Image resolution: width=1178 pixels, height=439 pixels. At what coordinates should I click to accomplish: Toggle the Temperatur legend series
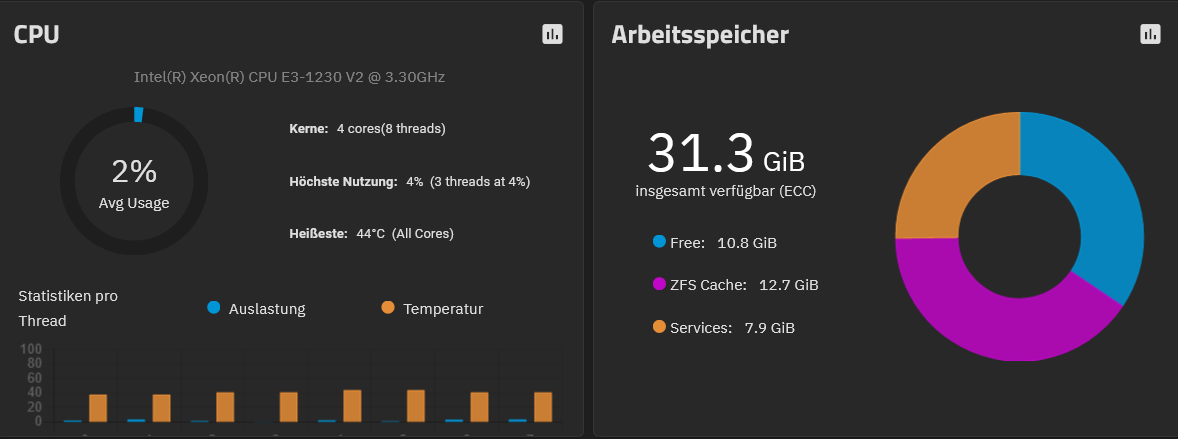tap(432, 308)
